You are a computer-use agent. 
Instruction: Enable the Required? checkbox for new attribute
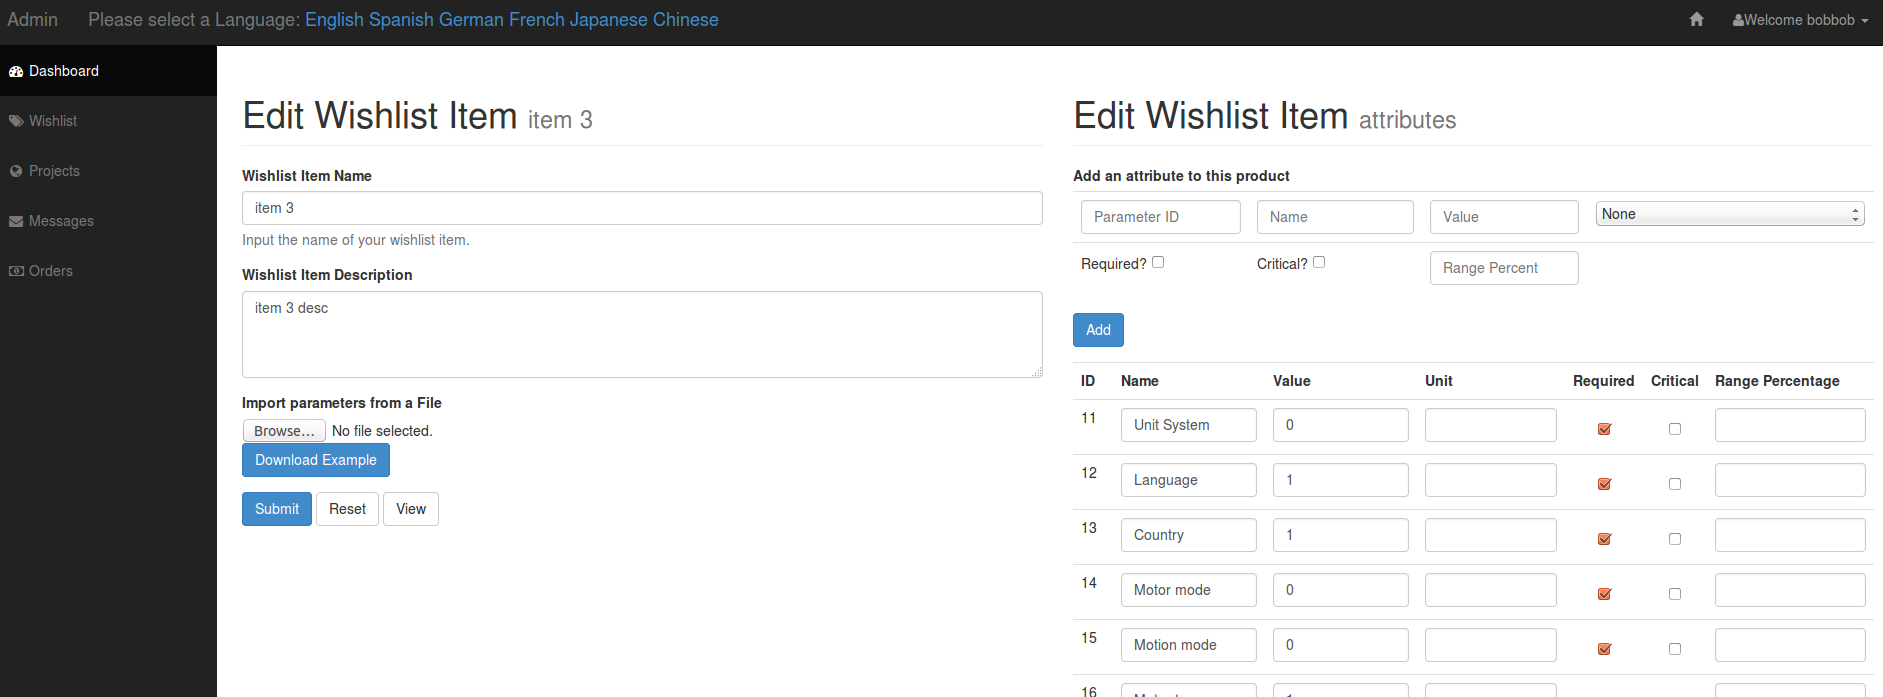pyautogui.click(x=1158, y=262)
